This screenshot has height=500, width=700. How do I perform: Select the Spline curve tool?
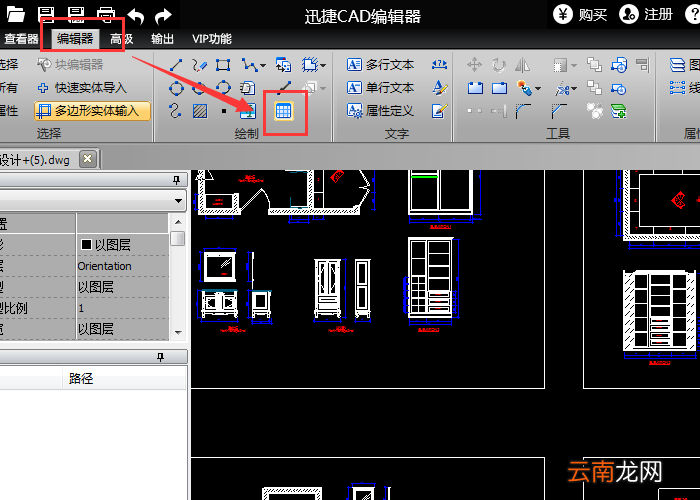175,110
